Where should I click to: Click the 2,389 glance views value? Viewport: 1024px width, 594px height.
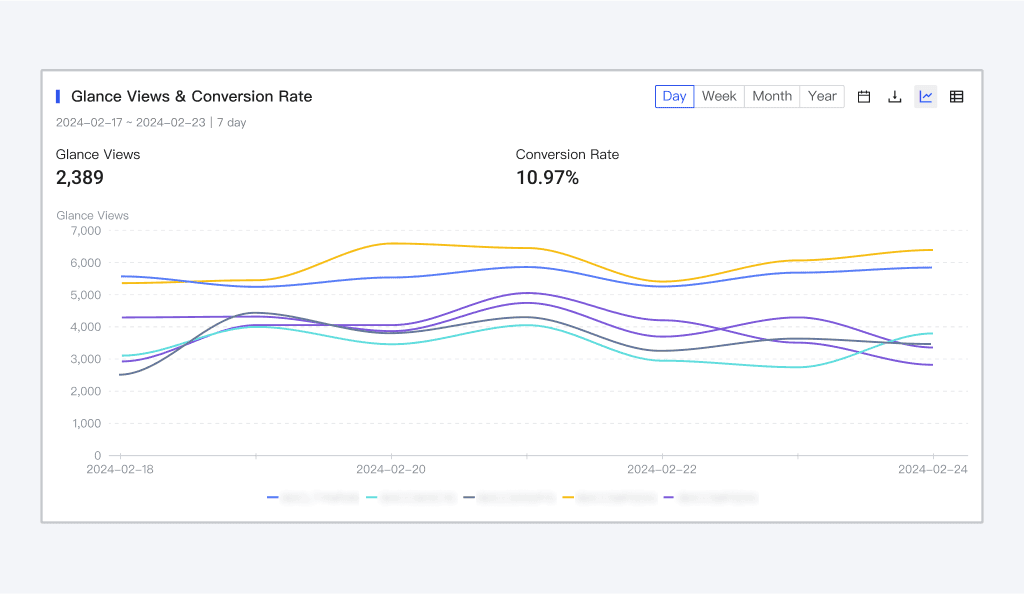point(80,178)
